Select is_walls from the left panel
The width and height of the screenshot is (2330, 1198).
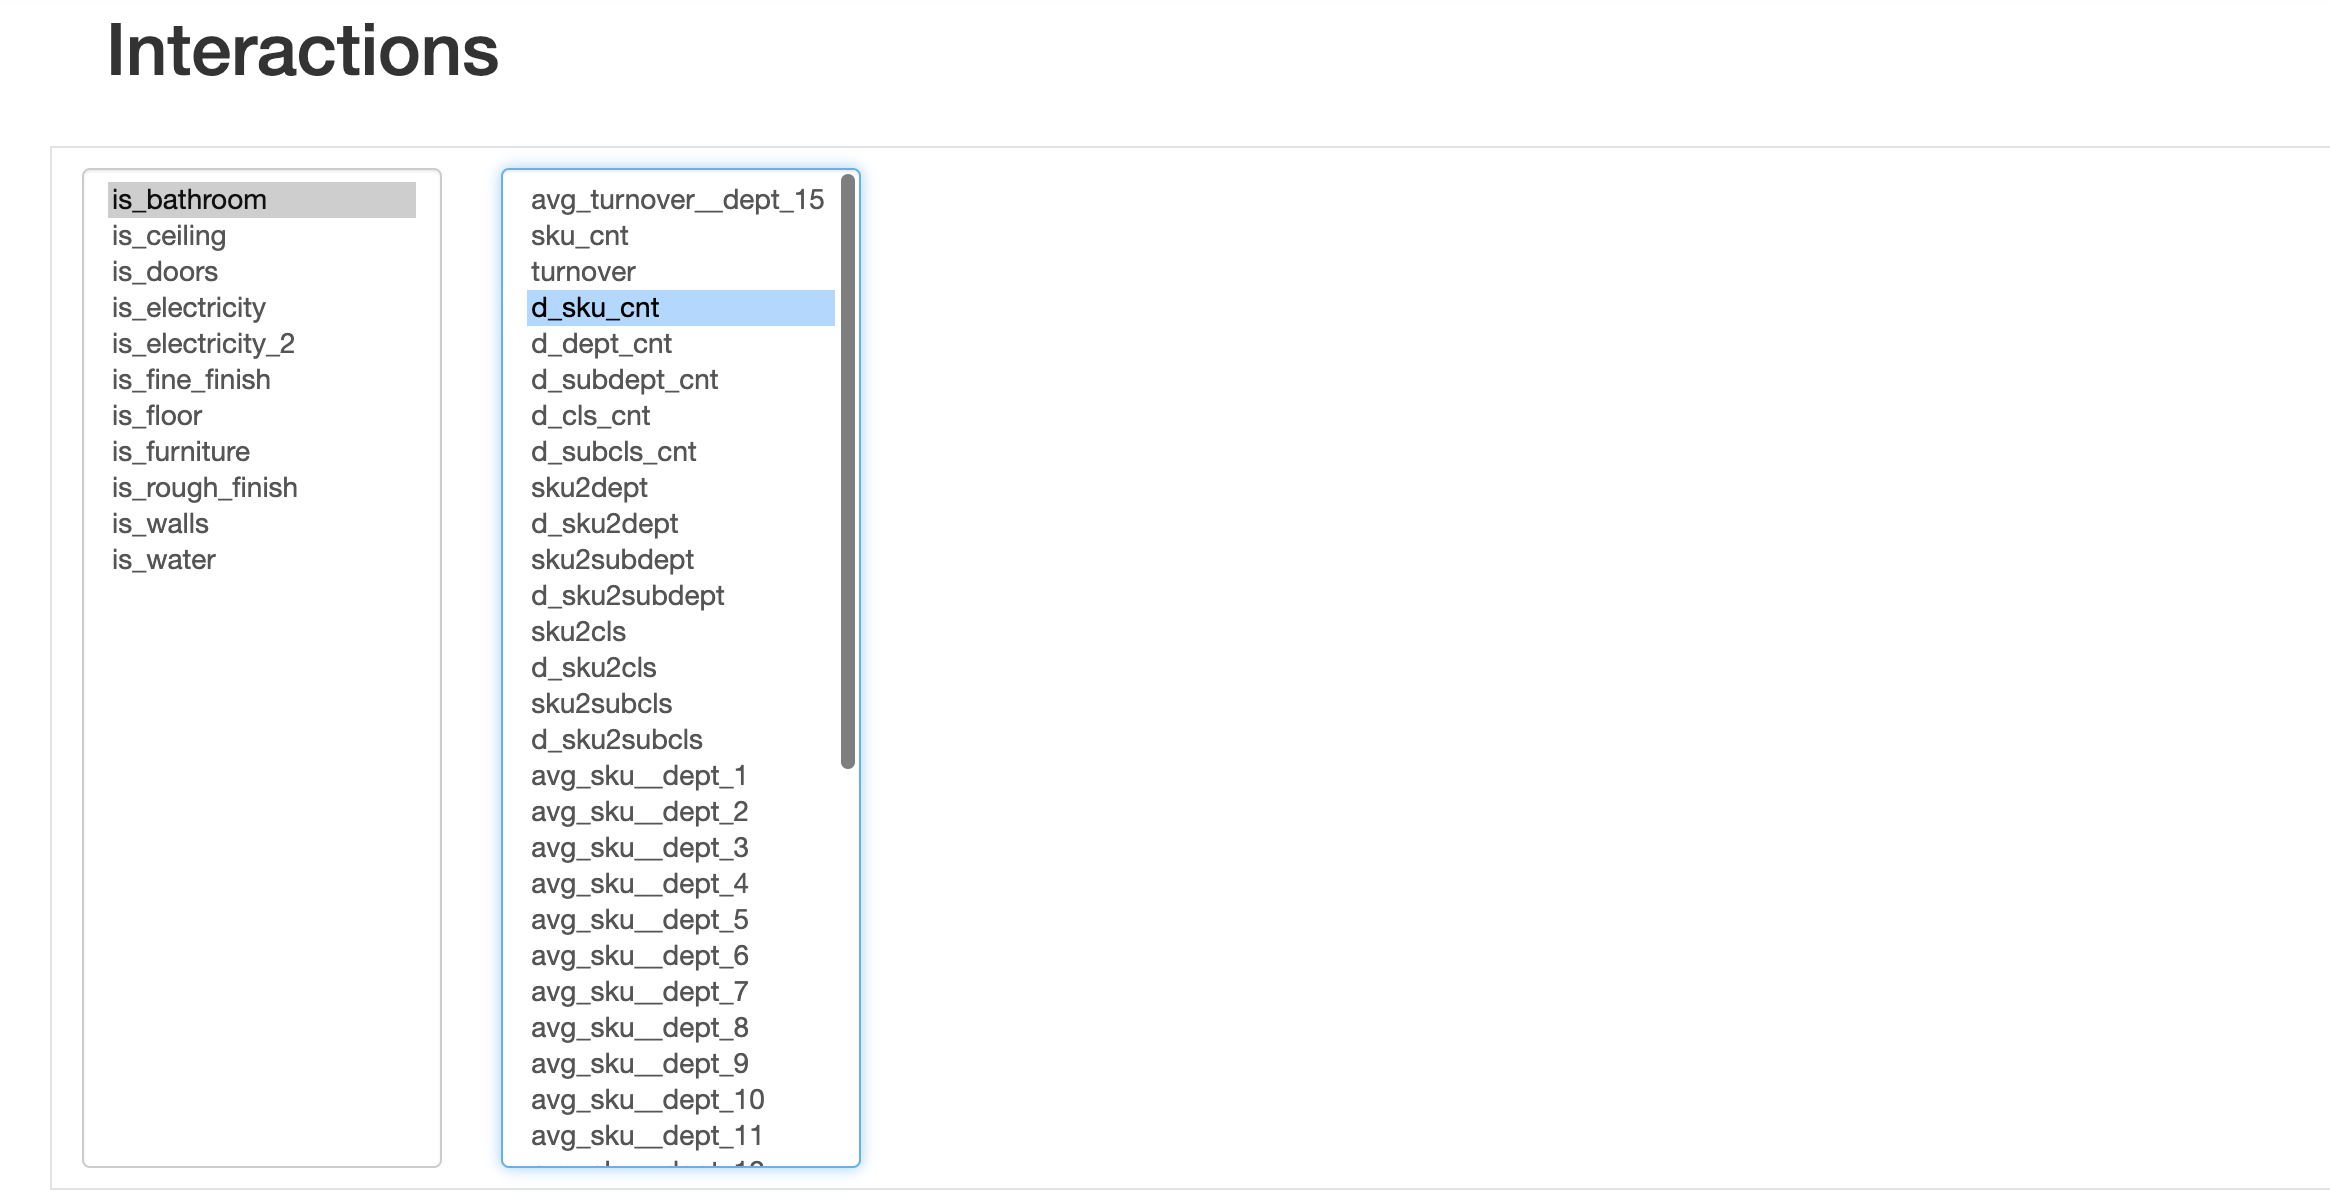click(160, 523)
